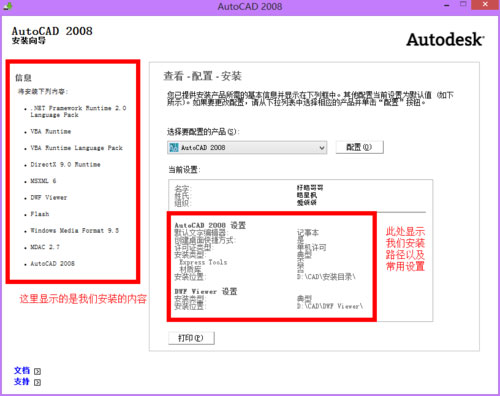Select 'AutoCAD 2008' in the install list
The image size is (500, 396).
pyautogui.click(x=53, y=263)
